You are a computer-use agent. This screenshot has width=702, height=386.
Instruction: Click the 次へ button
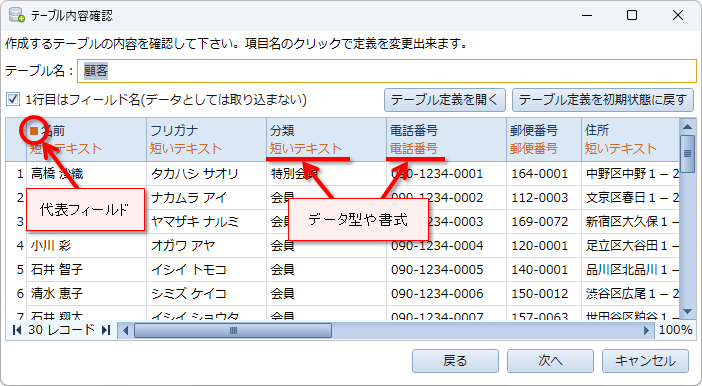(550, 360)
